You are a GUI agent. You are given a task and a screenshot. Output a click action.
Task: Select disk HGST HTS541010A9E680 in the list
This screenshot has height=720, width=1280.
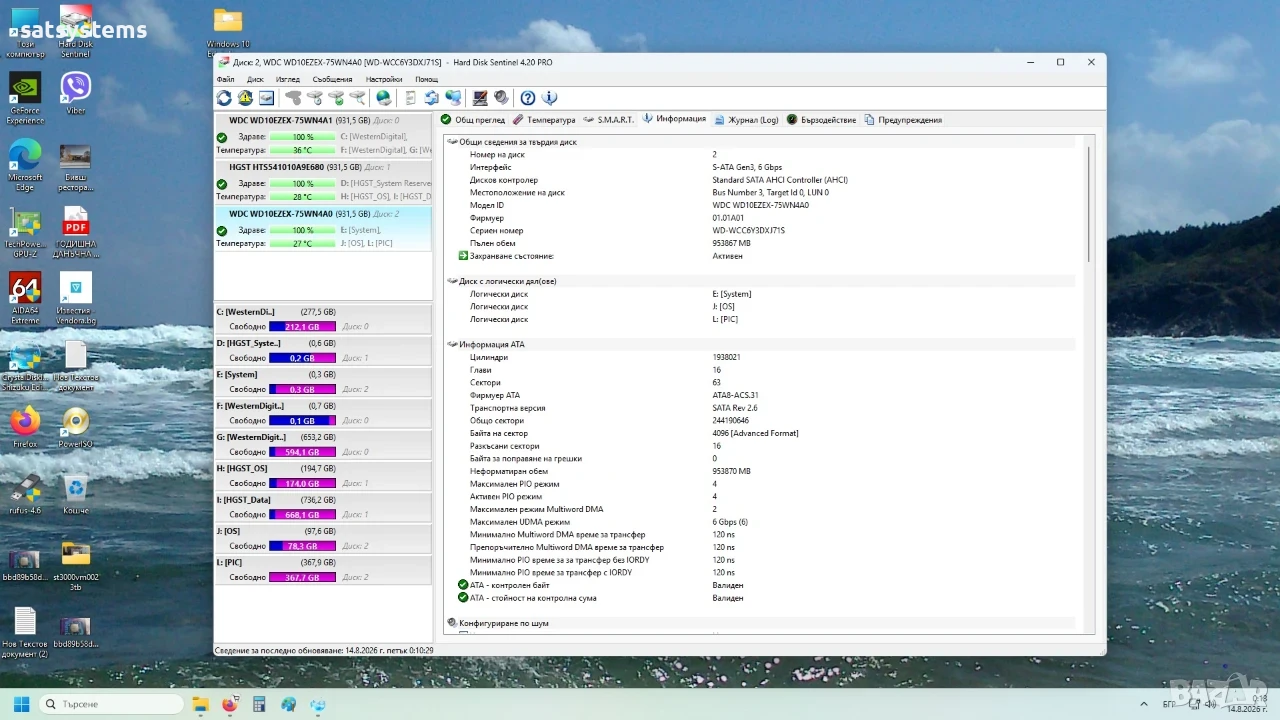tap(323, 182)
